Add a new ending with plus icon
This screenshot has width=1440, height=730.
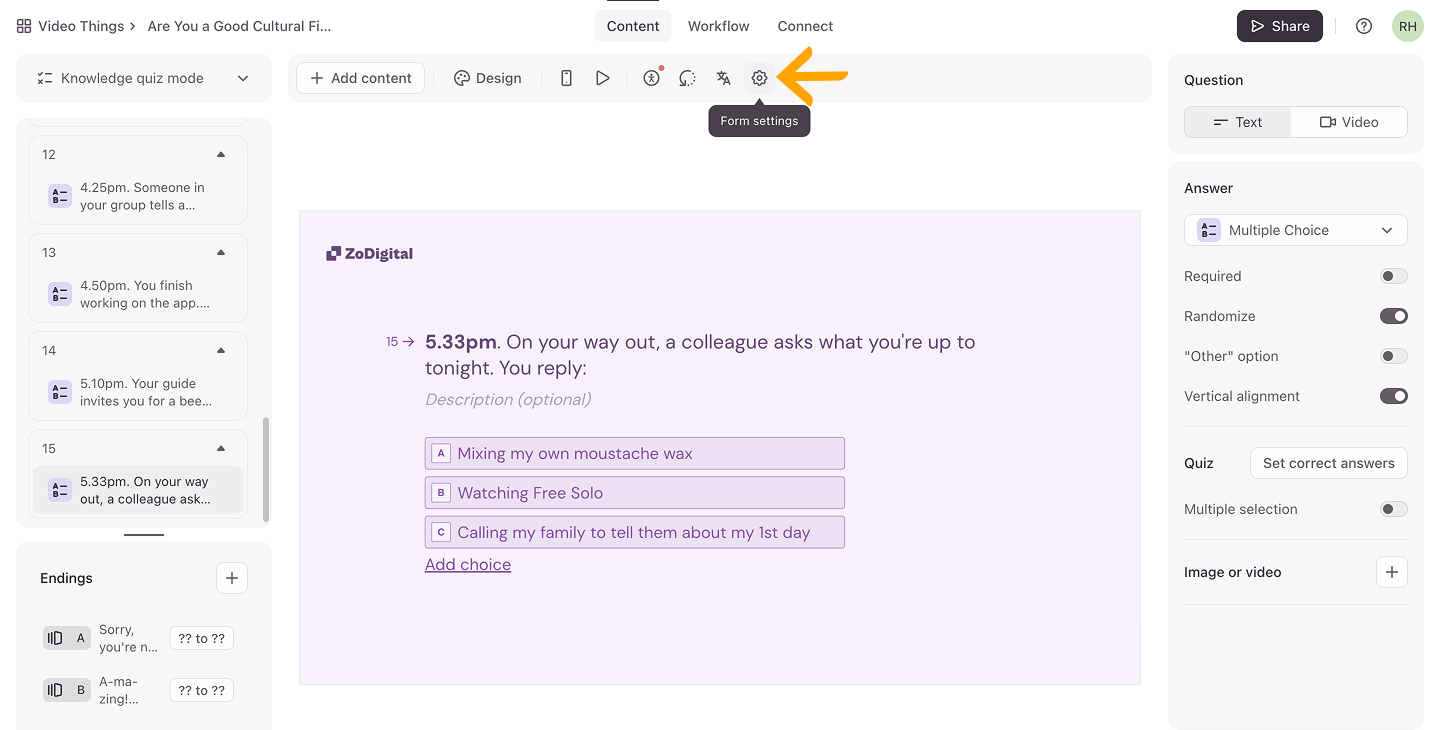232,578
